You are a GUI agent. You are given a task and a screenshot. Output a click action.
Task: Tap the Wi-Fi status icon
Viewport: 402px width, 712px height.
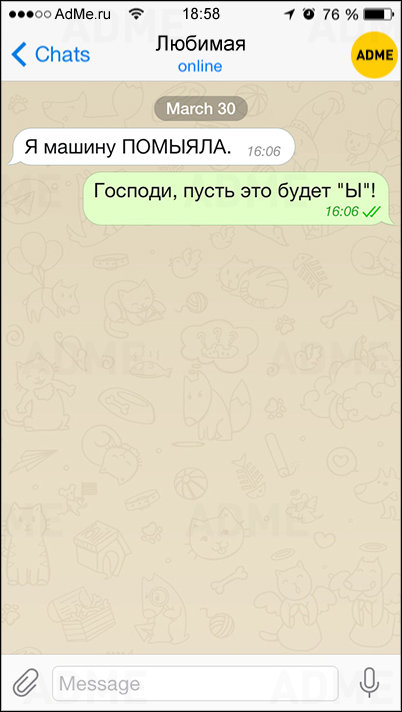136,14
